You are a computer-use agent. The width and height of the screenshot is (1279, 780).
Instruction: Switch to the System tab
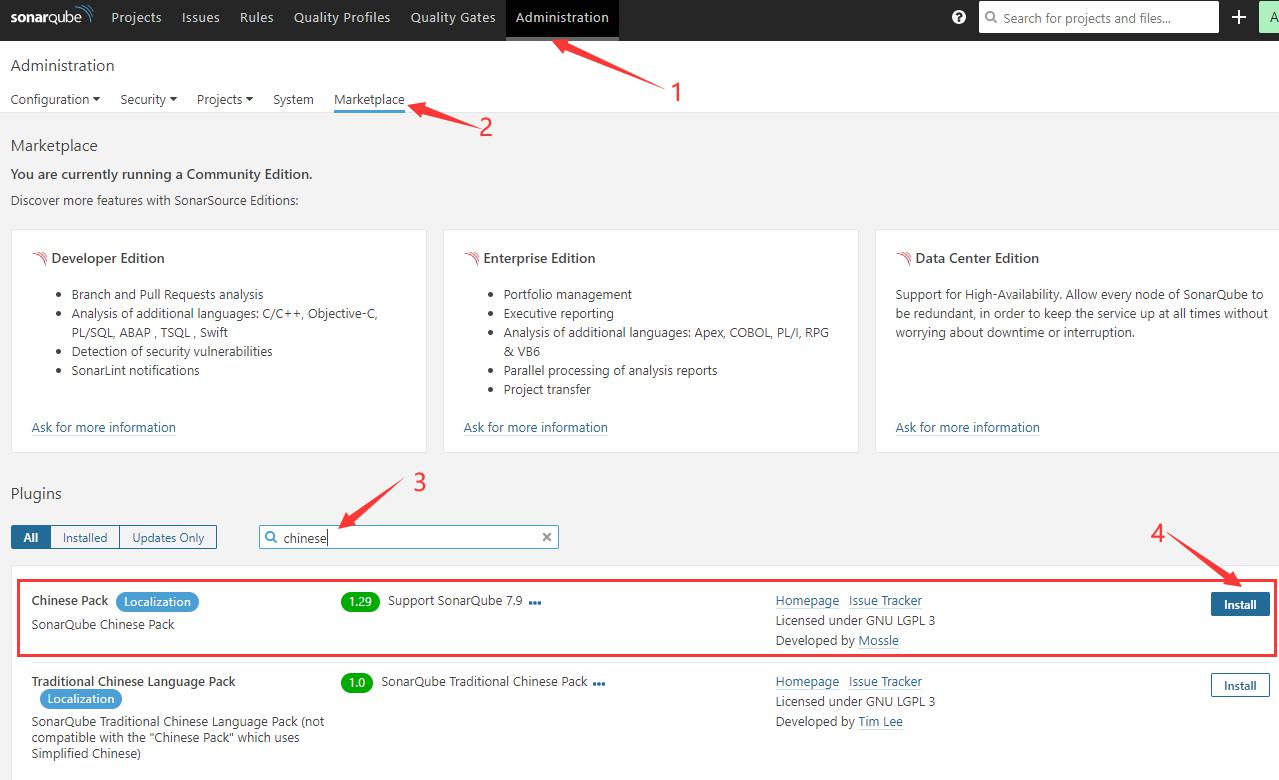(x=293, y=99)
